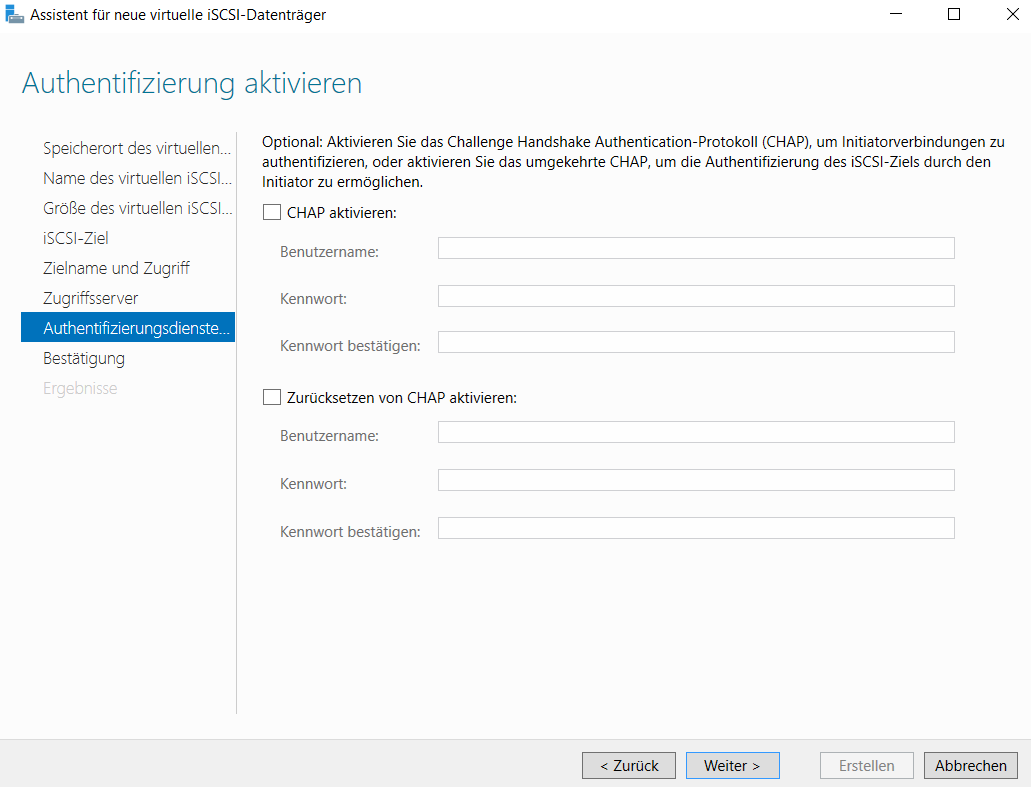
Task: Click the CHAP Kennwort bestätigen field
Action: point(695,342)
